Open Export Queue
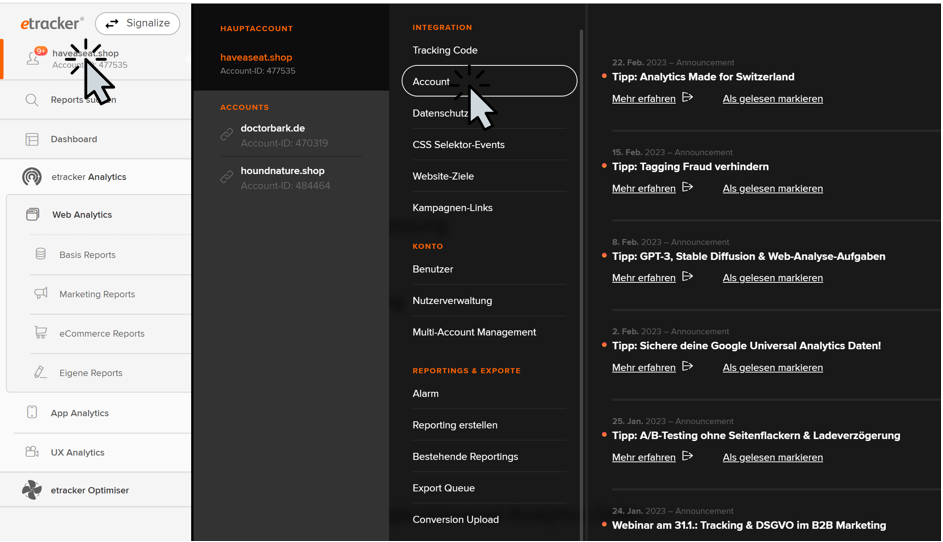This screenshot has height=542, width=943. (x=443, y=488)
